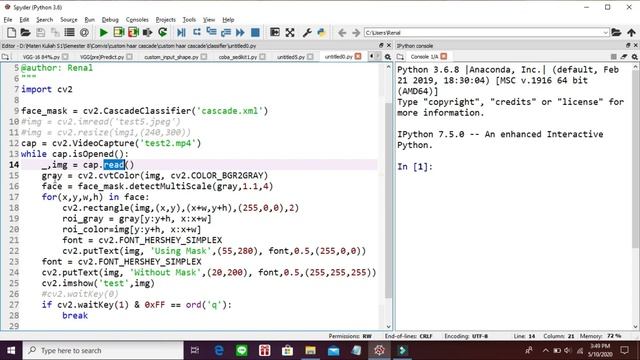
Task: Open the IPython console options icon
Action: pyautogui.click(x=635, y=57)
